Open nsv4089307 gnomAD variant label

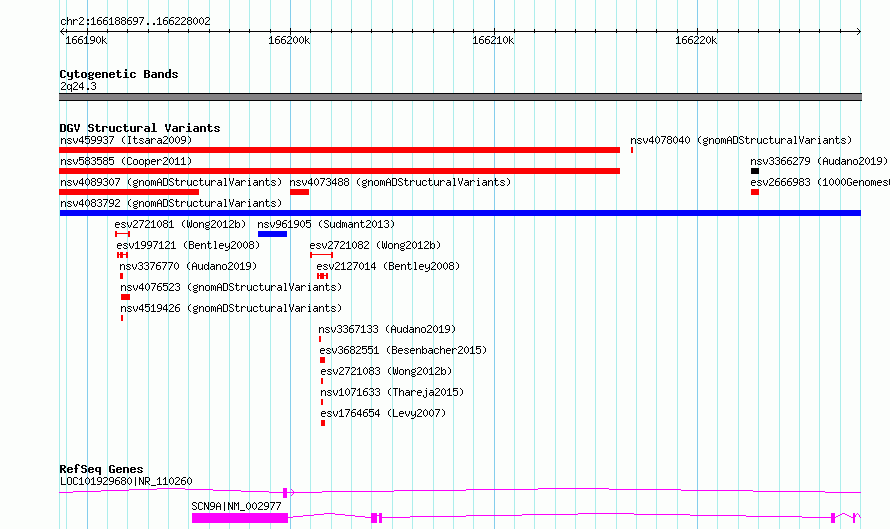click(171, 182)
